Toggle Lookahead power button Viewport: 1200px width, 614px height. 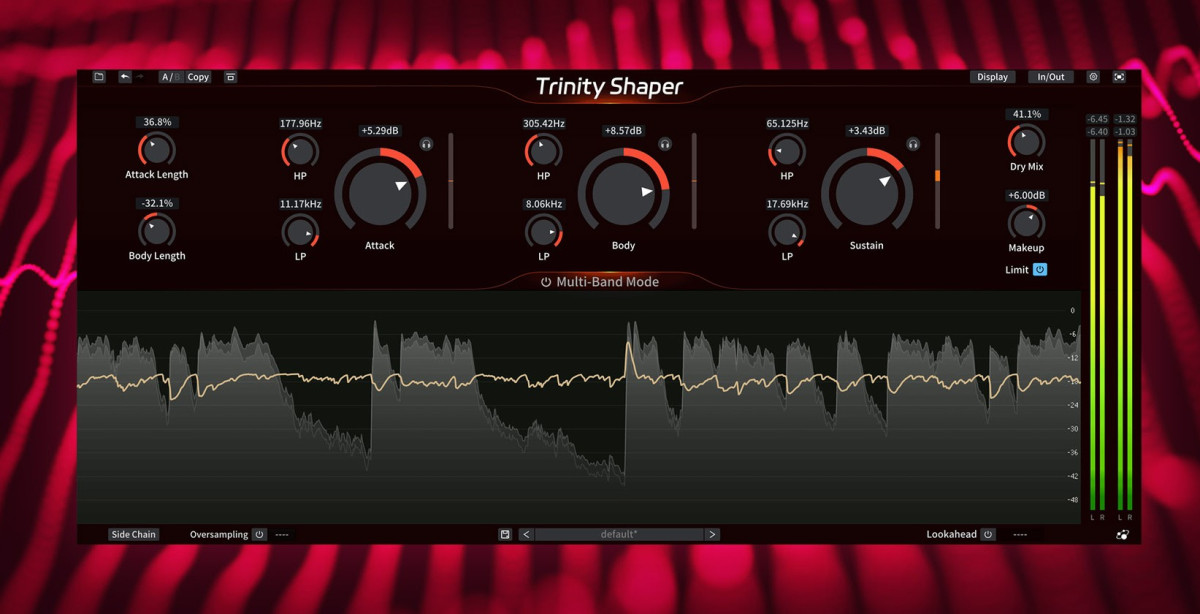tap(988, 534)
